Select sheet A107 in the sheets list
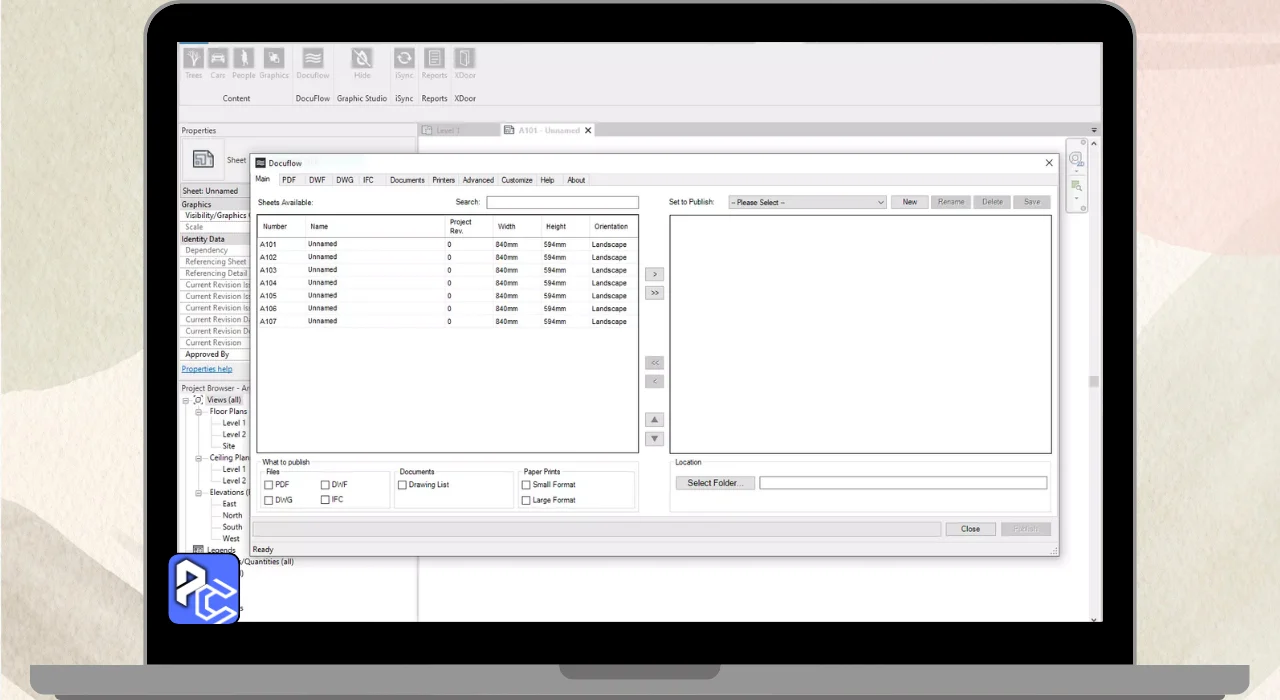Screen dimensions: 1280x700 pyautogui.click(x=447, y=322)
